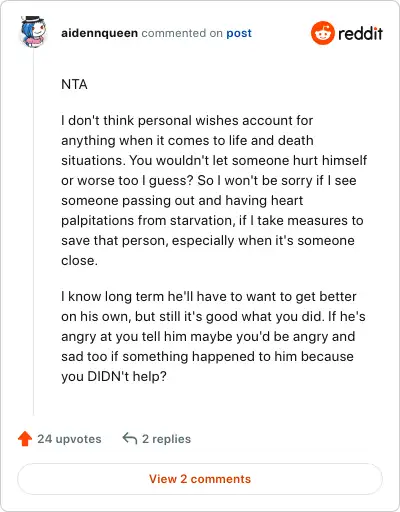The height and width of the screenshot is (512, 400).
Task: Click the "24 upvotes" count
Action: [x=69, y=439]
